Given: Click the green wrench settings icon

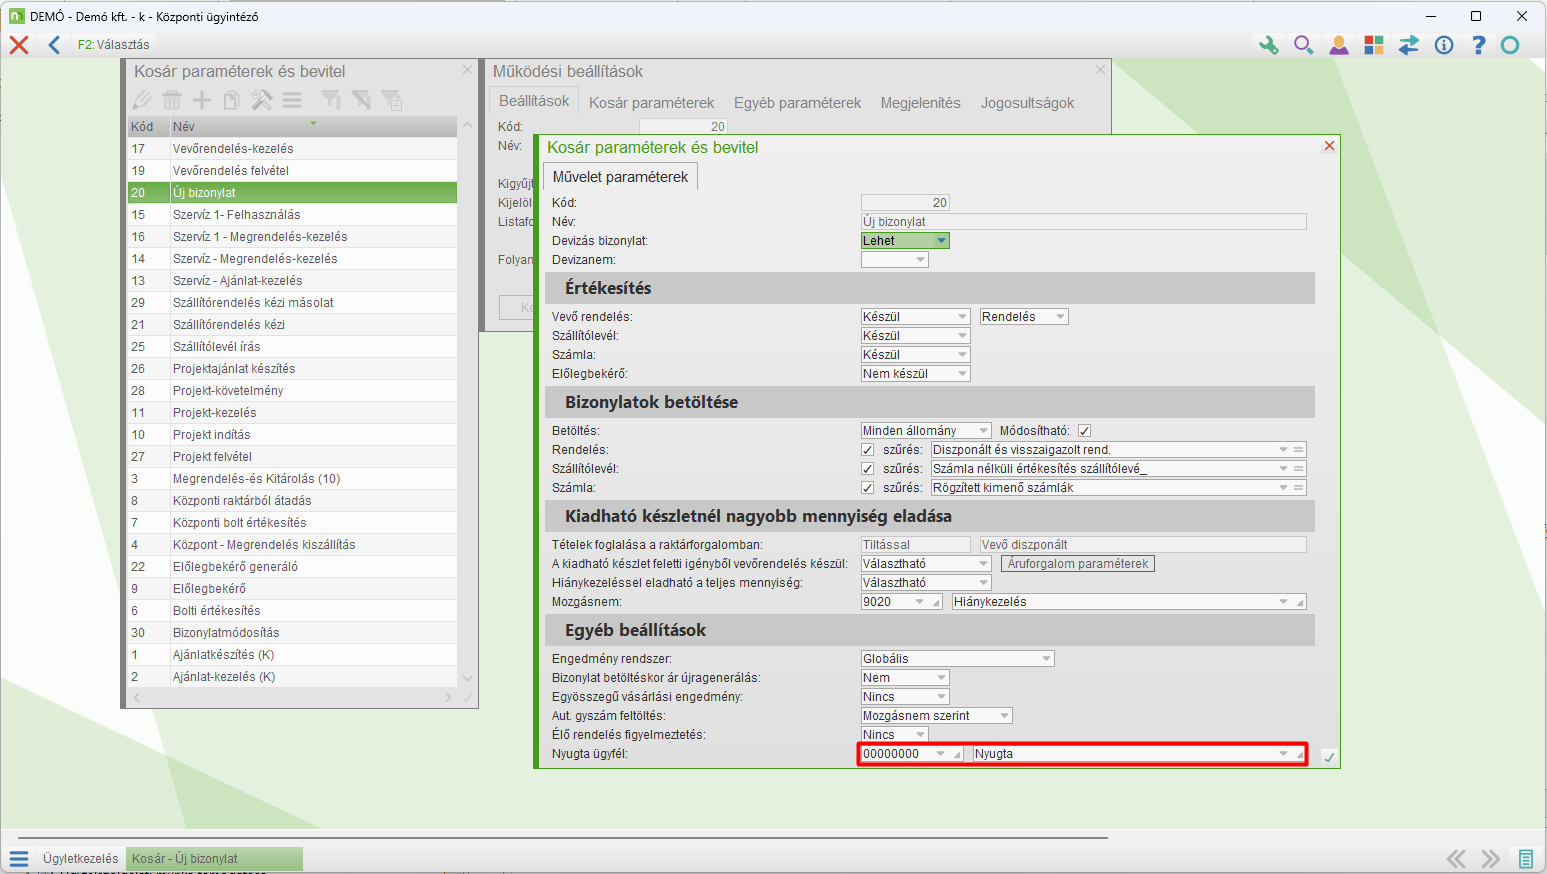Looking at the screenshot, I should click(x=1268, y=45).
